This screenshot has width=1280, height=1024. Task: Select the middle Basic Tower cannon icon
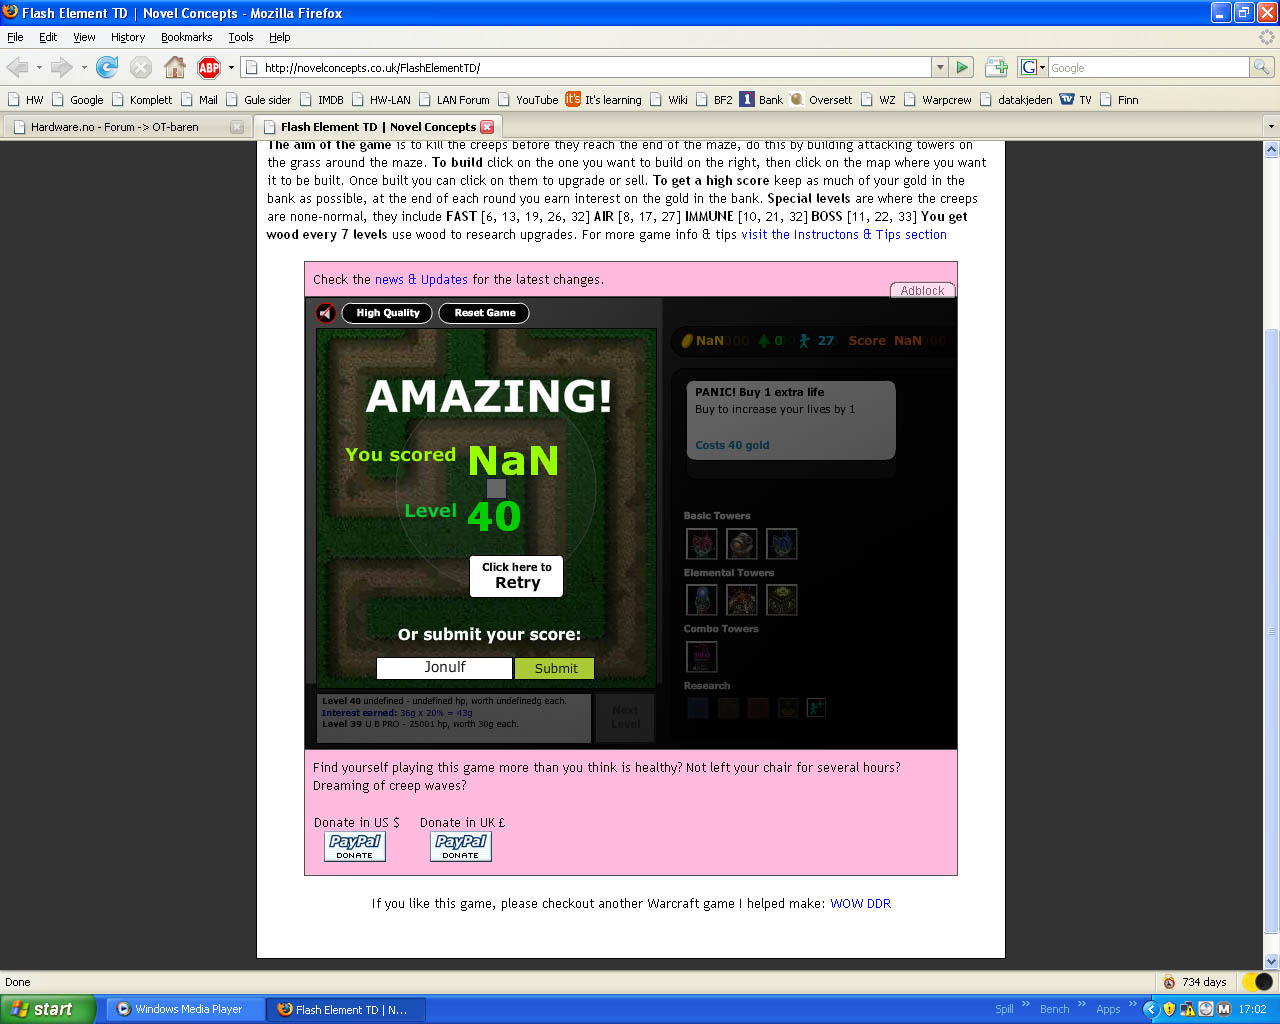click(x=742, y=544)
